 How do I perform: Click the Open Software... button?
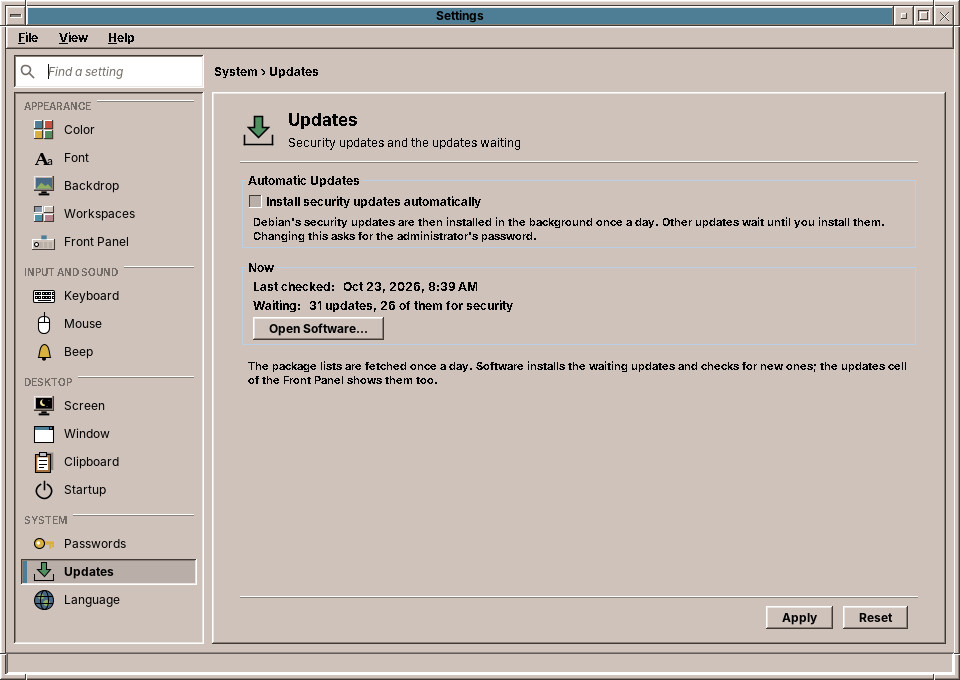click(x=318, y=329)
